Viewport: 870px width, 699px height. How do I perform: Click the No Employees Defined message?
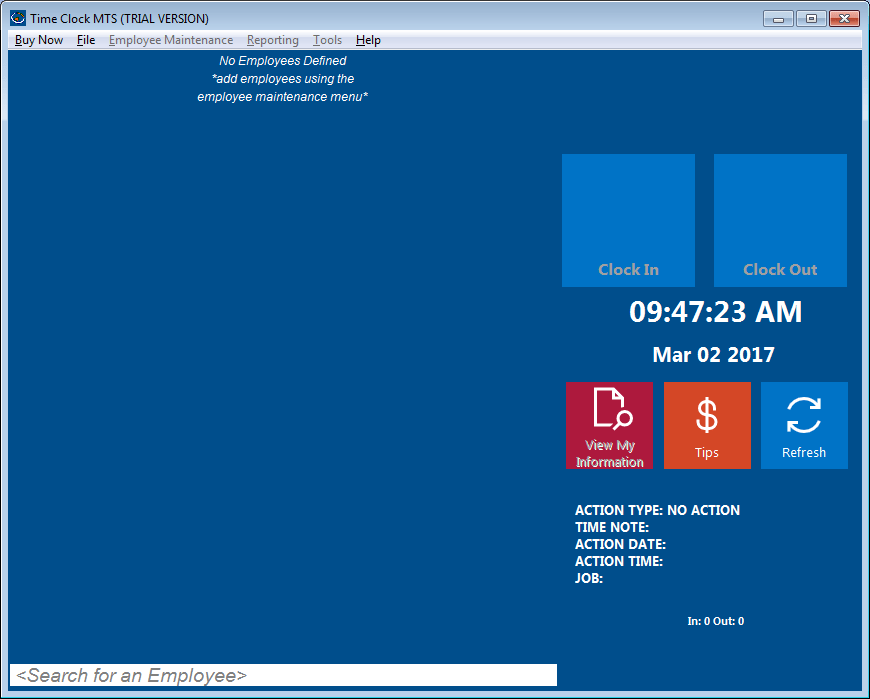coord(282,60)
